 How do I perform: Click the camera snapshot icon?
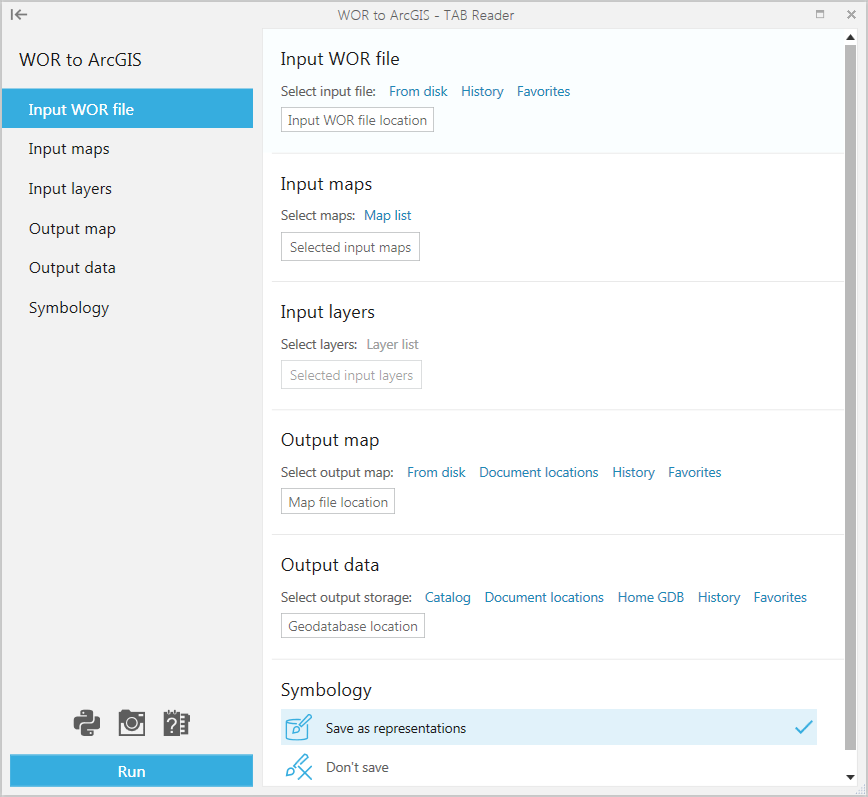(132, 723)
